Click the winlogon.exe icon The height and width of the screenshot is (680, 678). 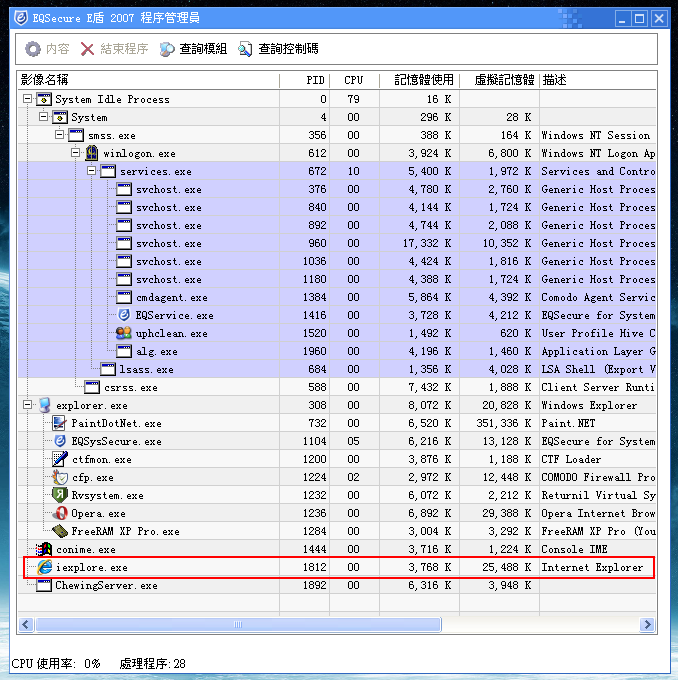tap(92, 153)
